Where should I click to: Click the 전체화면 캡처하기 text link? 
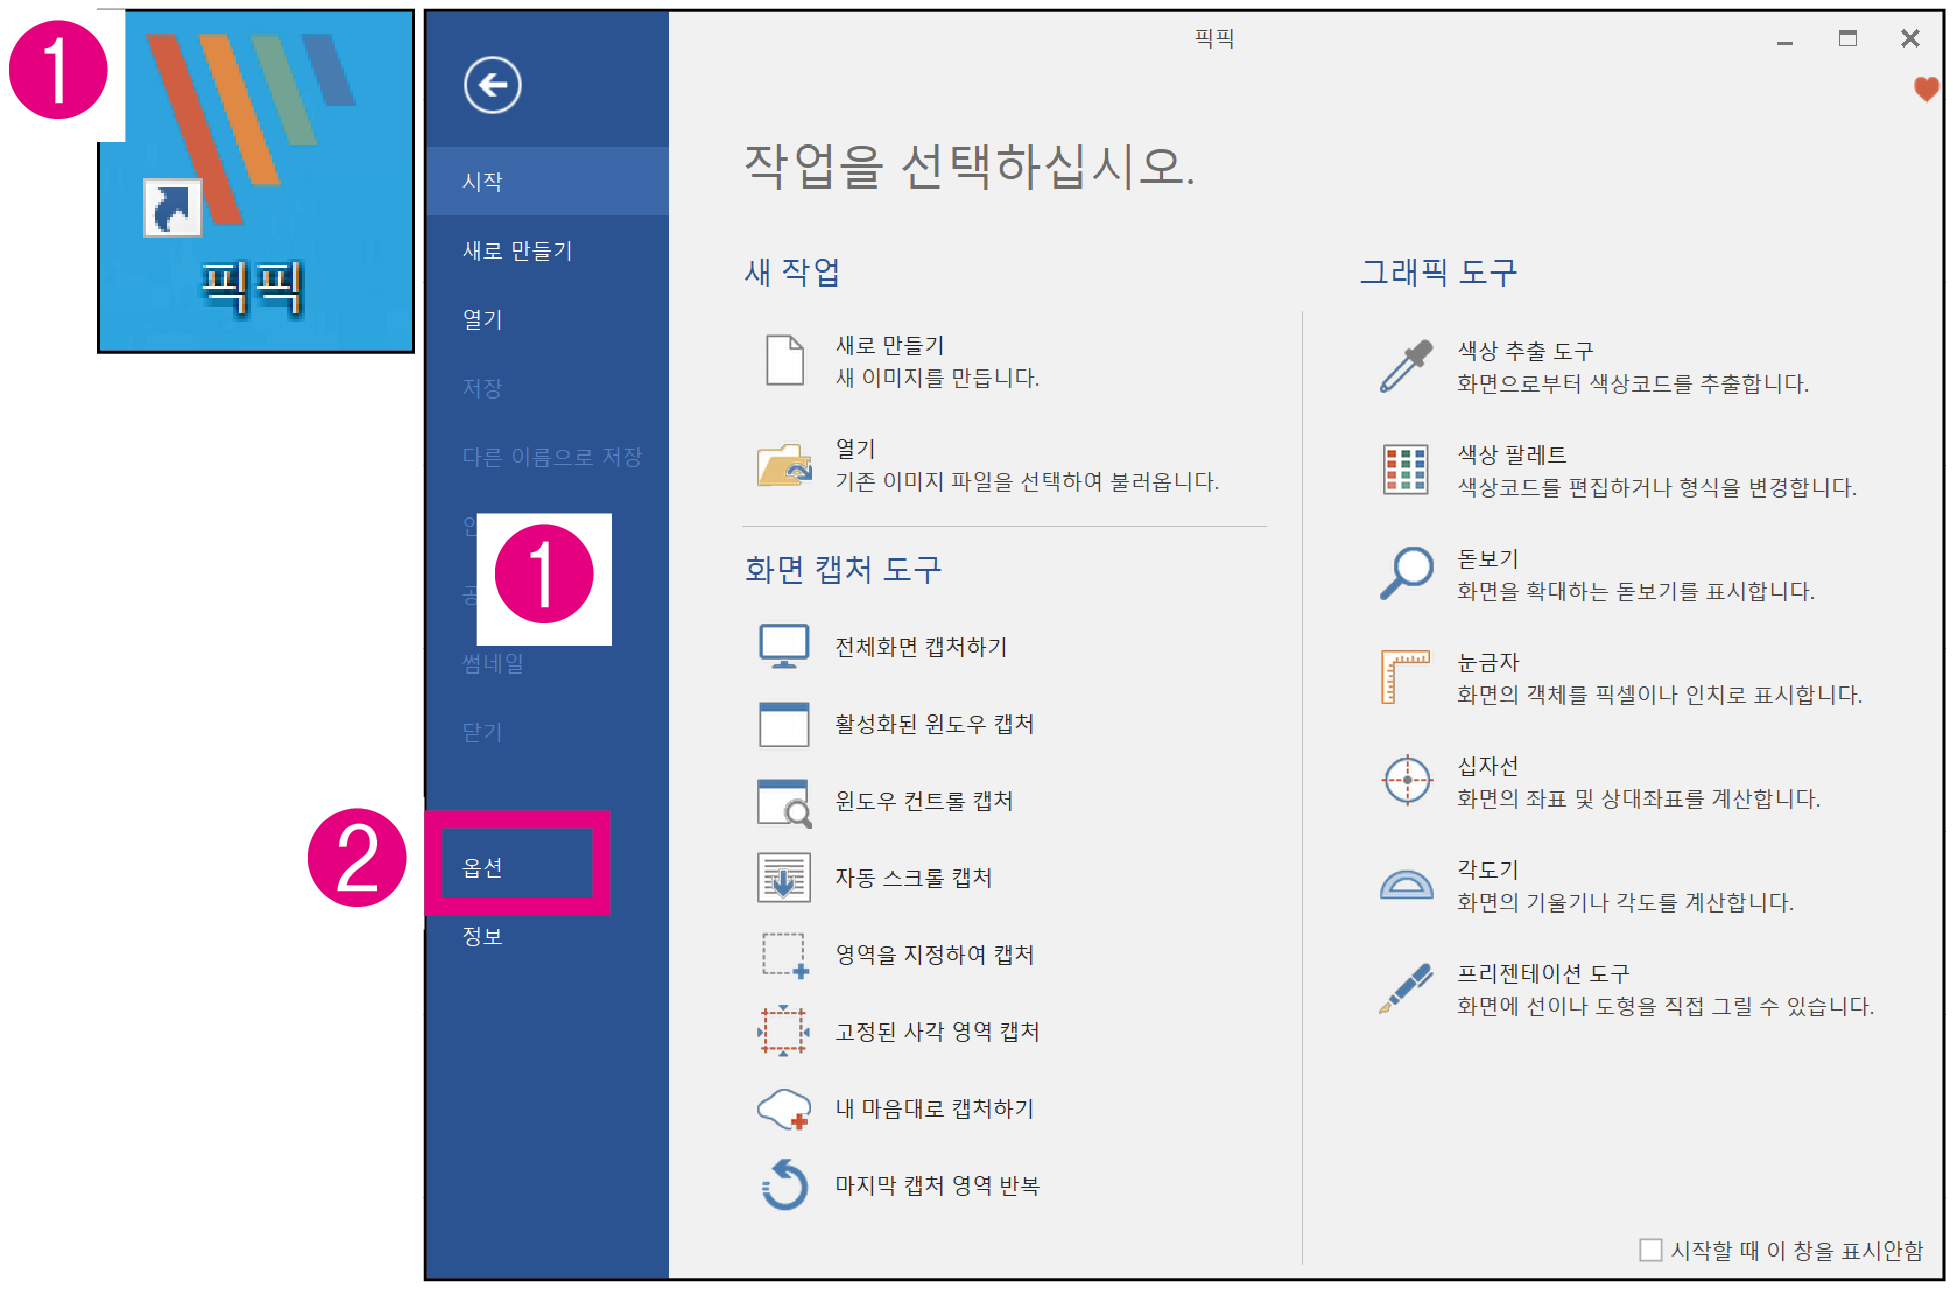point(921,647)
